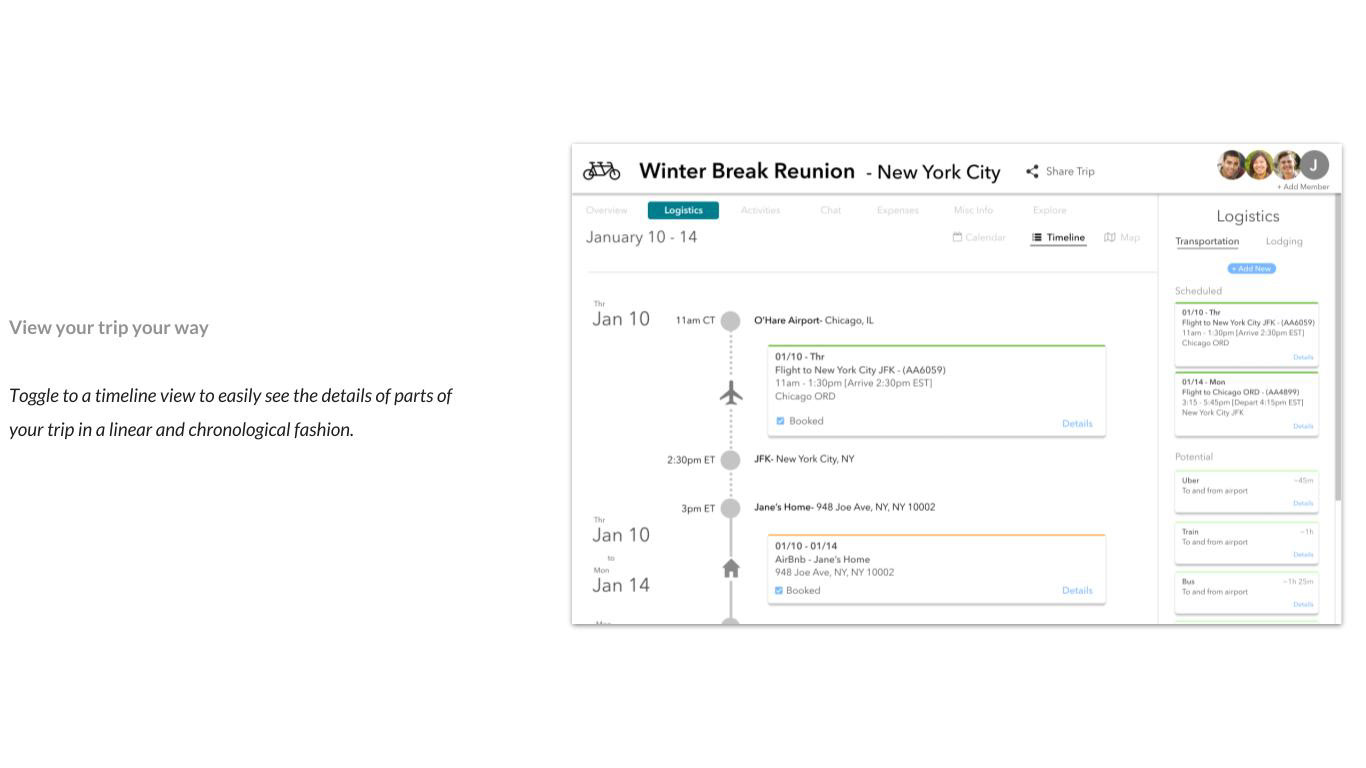Viewport: 1366px width, 768px height.
Task: Click the 'Train' potential card title
Action: [1190, 532]
